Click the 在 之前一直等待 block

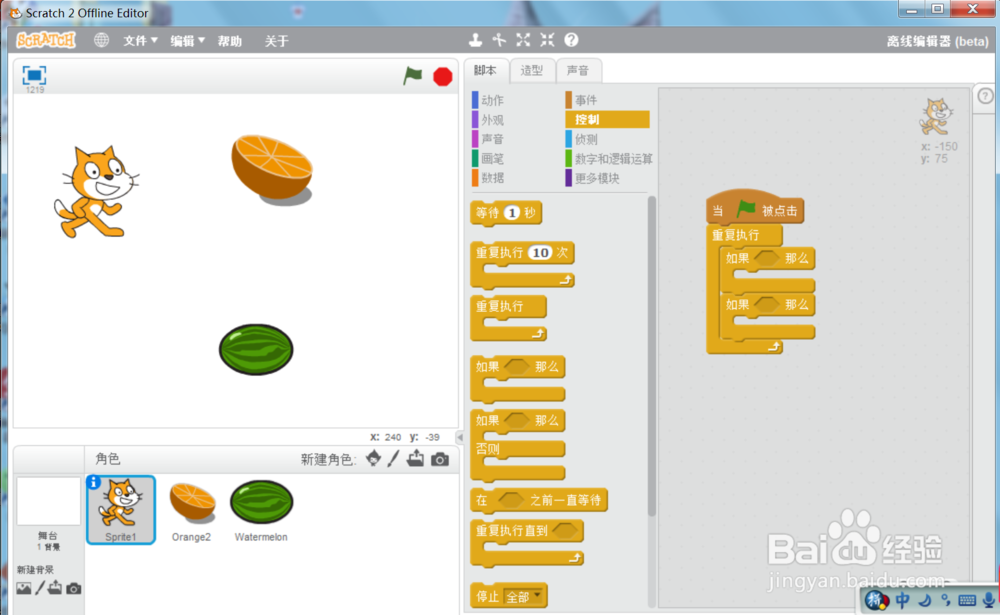pyautogui.click(x=539, y=500)
